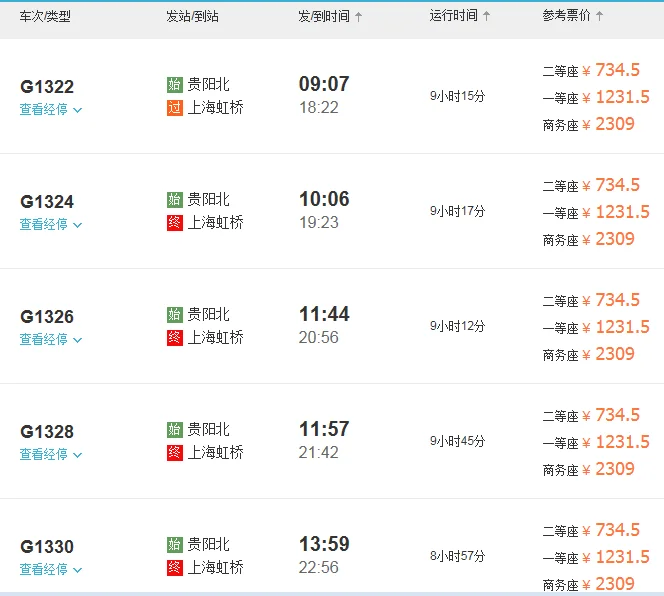Click the green 始 icon for train G1326

[x=175, y=315]
